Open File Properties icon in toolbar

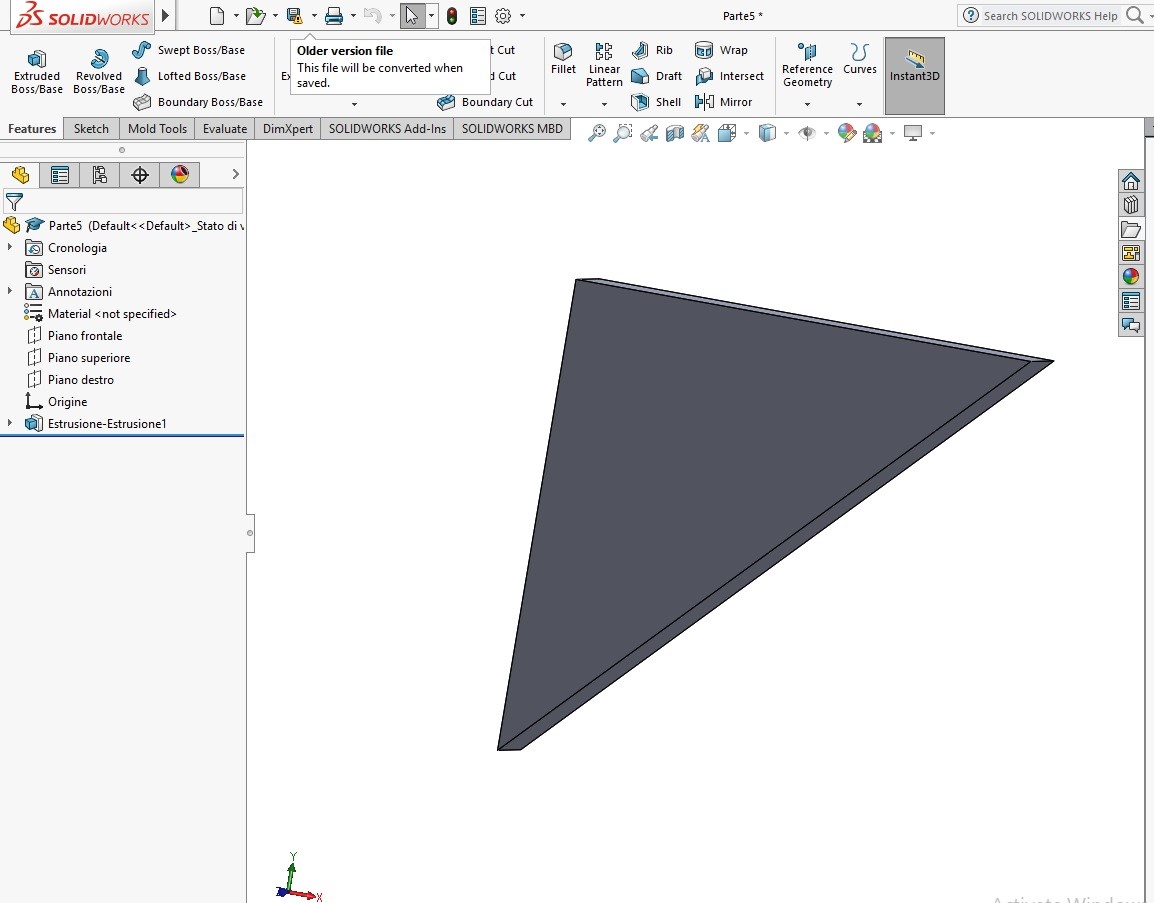coord(478,15)
